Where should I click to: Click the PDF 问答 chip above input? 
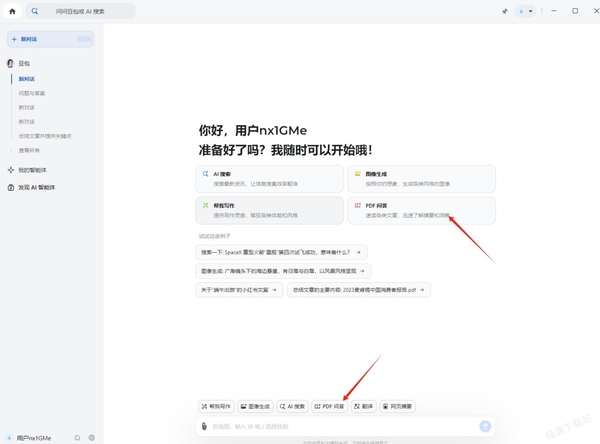(x=329, y=406)
